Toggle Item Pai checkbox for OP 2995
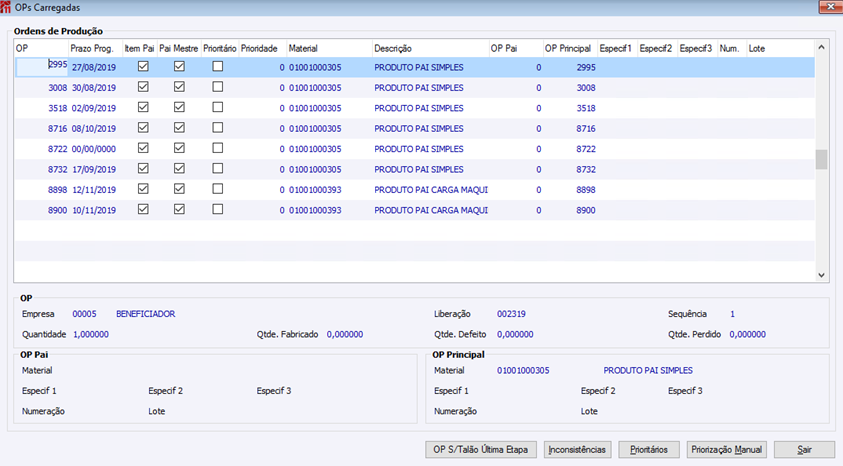Screen dimensions: 843x466 pyautogui.click(x=143, y=67)
